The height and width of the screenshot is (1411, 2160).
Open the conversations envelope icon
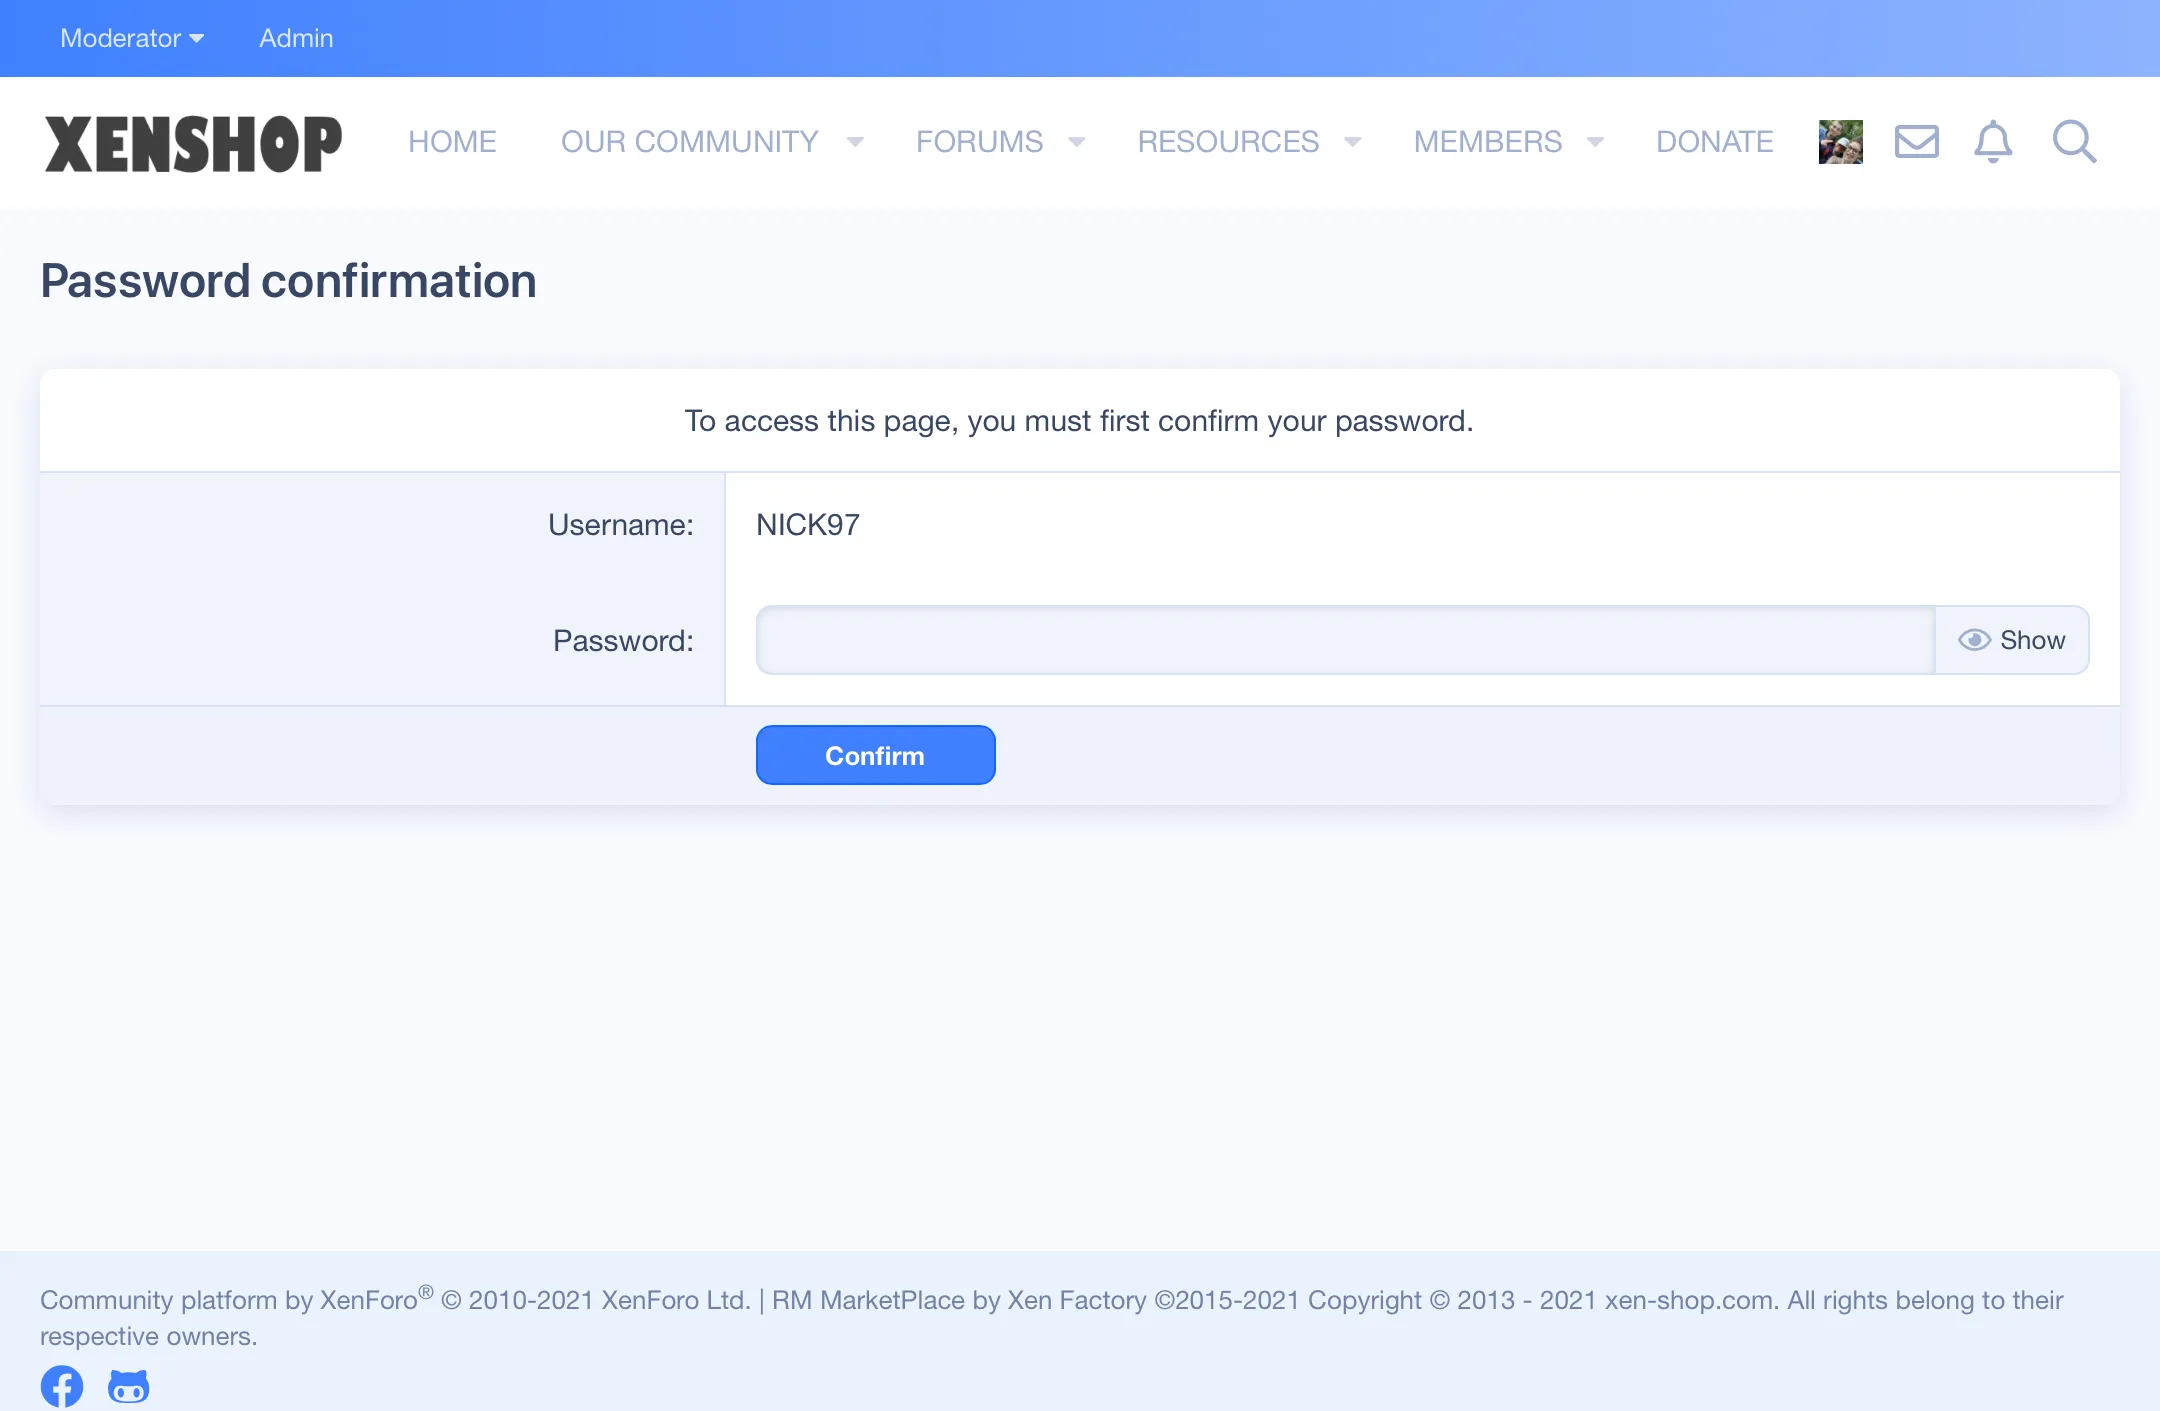point(1916,142)
